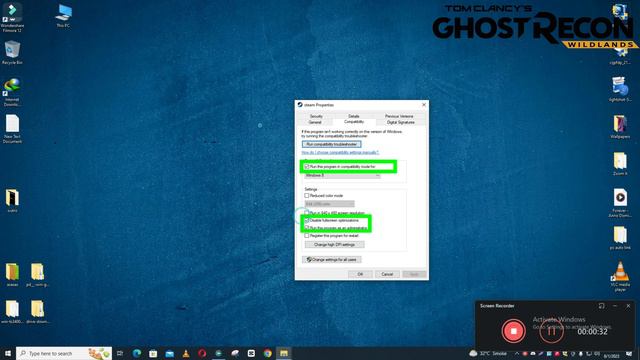Select the VLC media player desktop shortcut

tap(620, 276)
